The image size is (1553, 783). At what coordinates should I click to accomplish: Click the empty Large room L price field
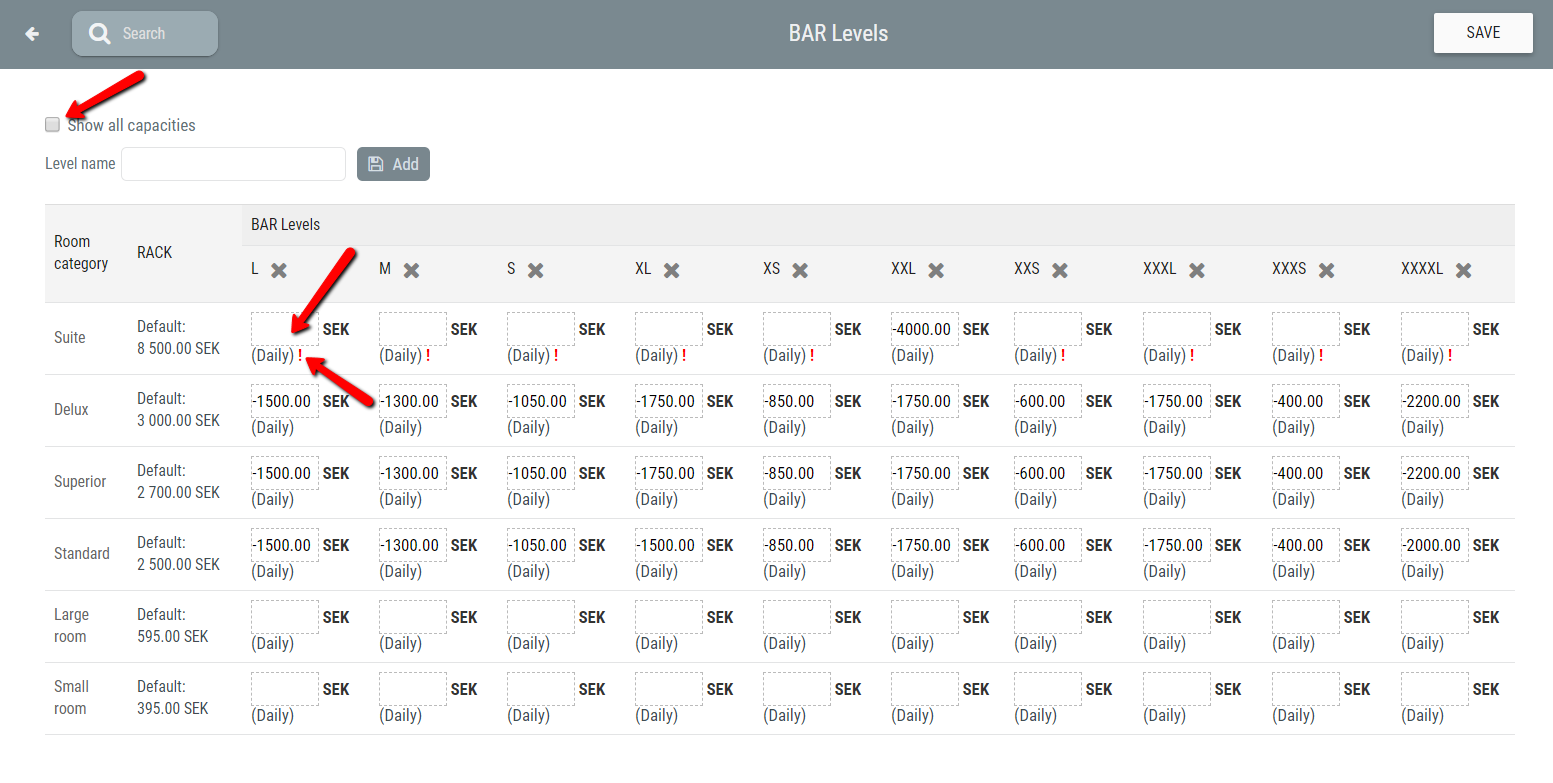pos(284,617)
